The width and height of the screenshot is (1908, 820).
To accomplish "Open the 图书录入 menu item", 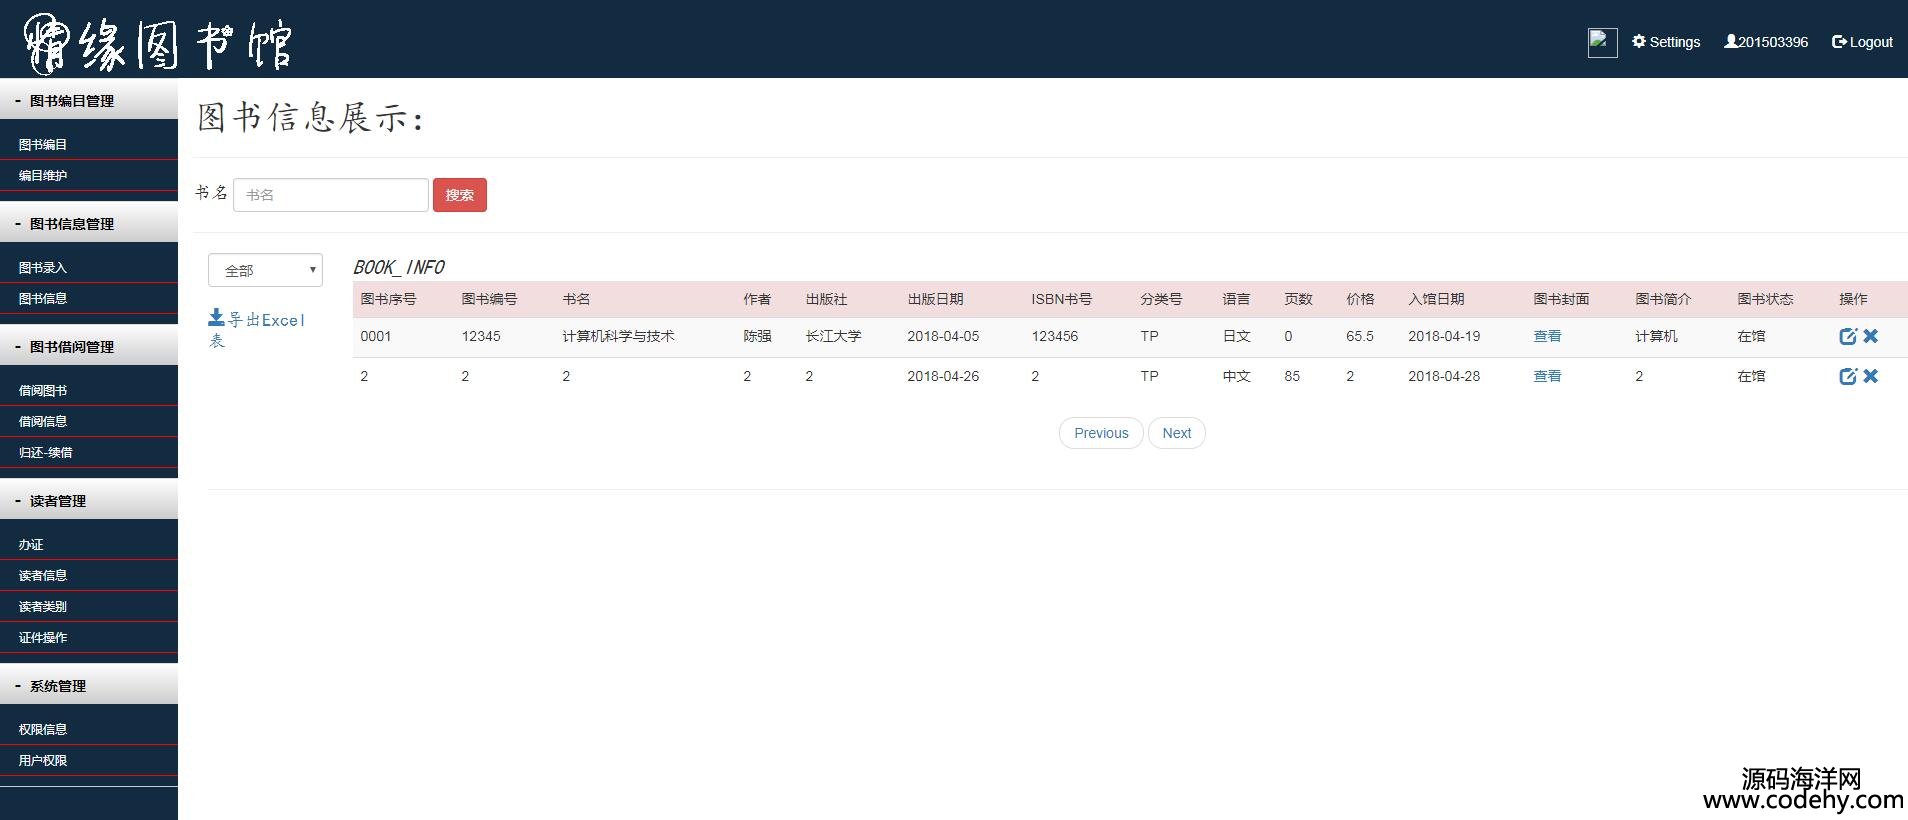I will click(x=43, y=268).
